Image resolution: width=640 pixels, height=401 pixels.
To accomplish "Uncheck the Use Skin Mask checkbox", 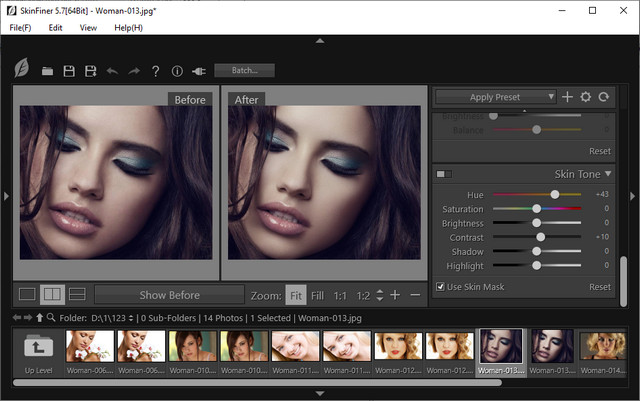I will click(441, 287).
